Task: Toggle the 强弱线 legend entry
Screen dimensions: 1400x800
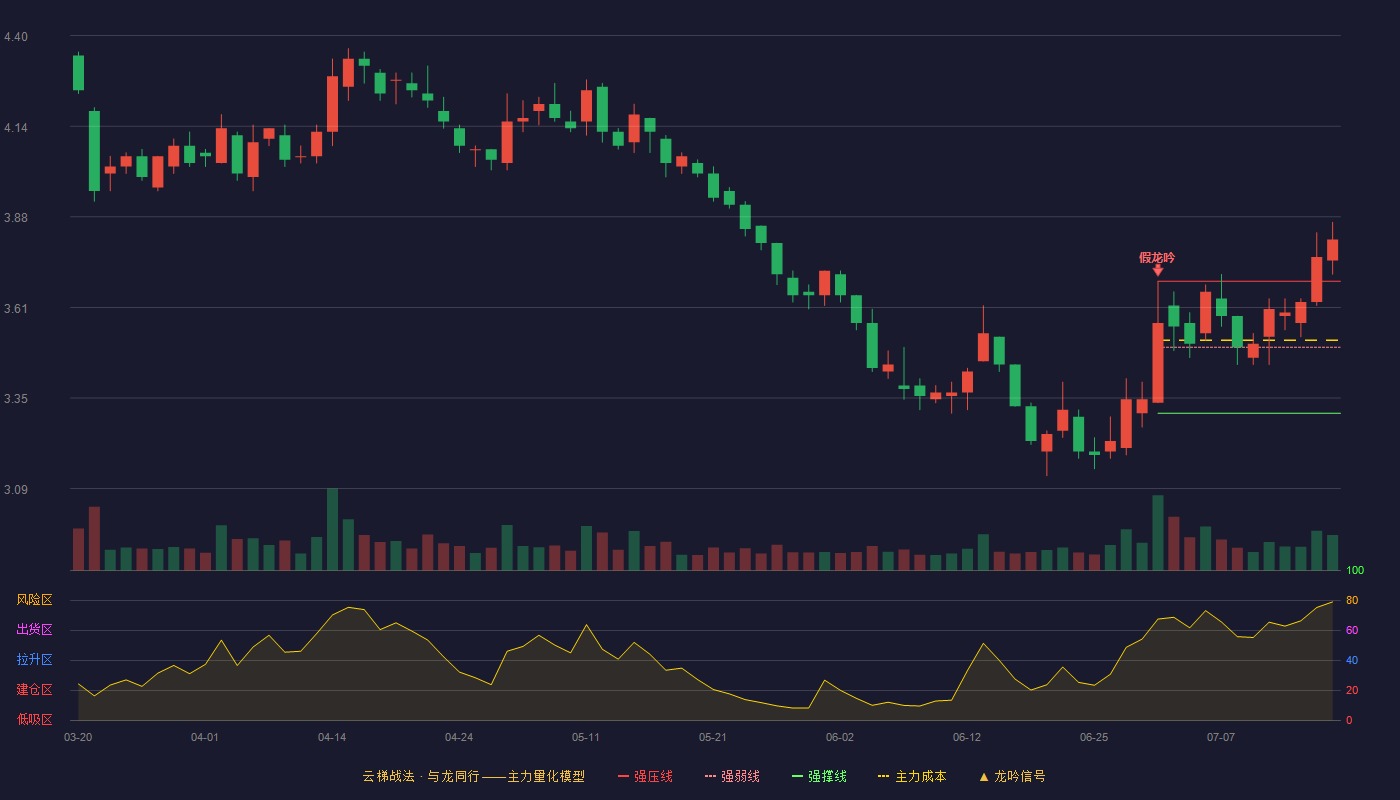Action: pos(732,776)
